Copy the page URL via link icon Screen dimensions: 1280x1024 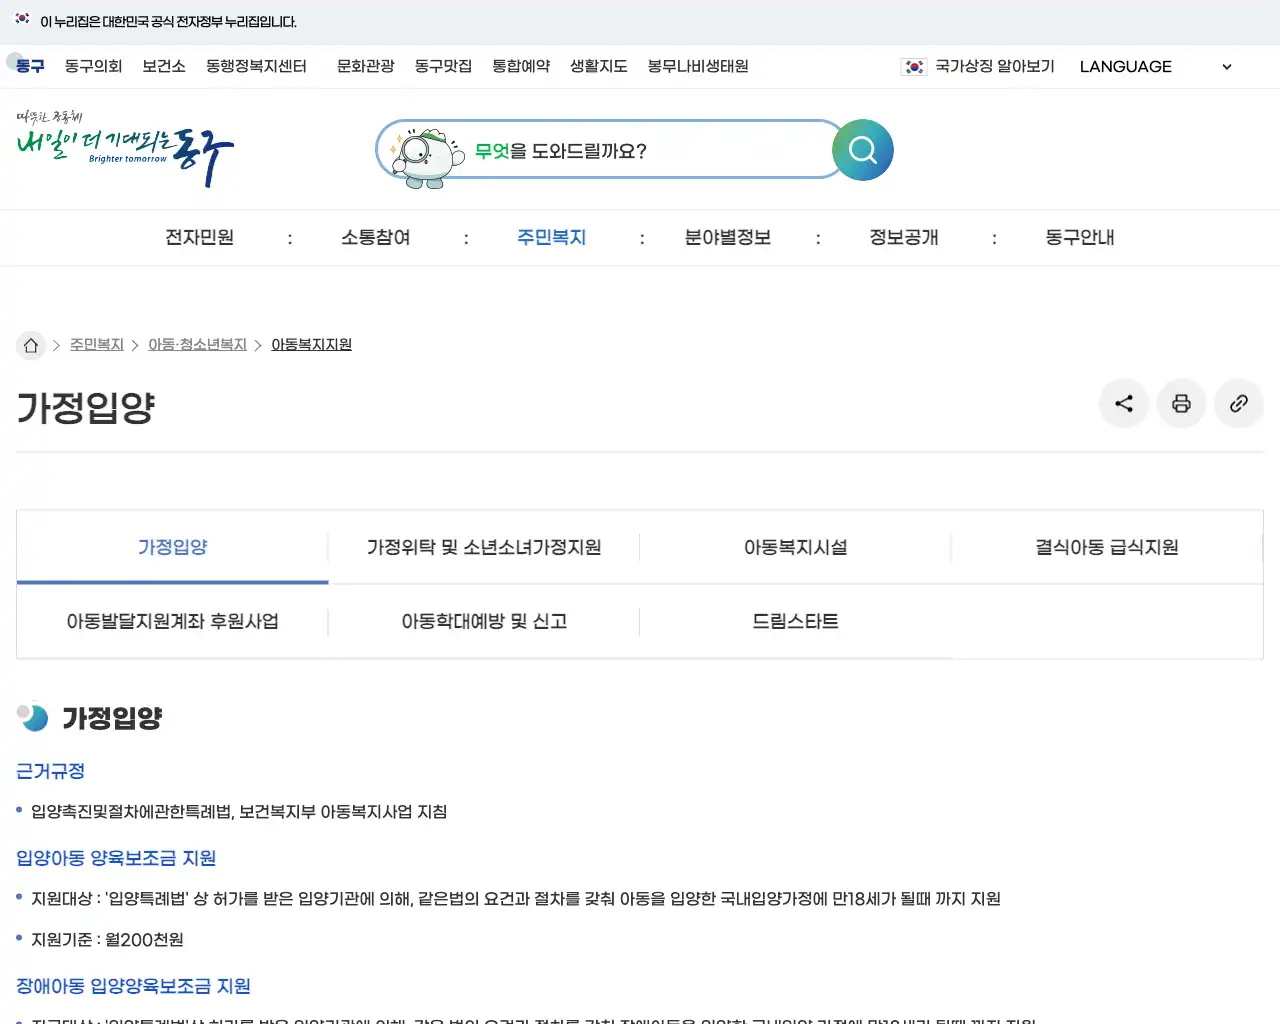click(1238, 403)
